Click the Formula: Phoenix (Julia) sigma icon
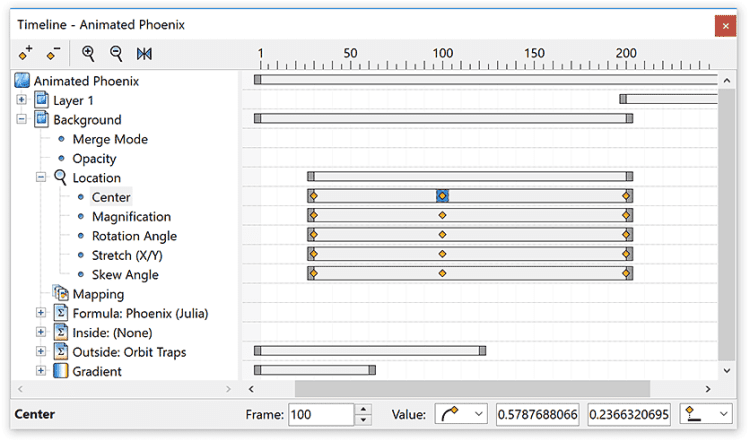750x441 pixels. pos(61,313)
